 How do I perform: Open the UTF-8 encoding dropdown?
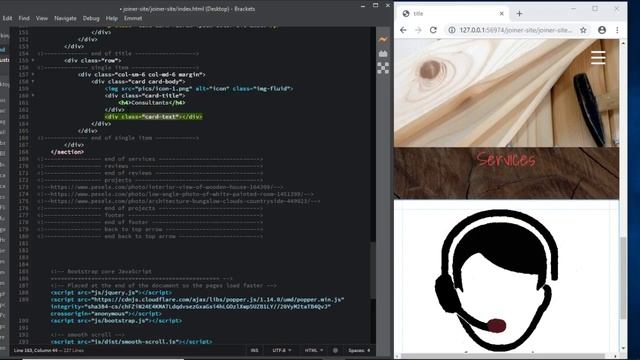click(x=282, y=350)
